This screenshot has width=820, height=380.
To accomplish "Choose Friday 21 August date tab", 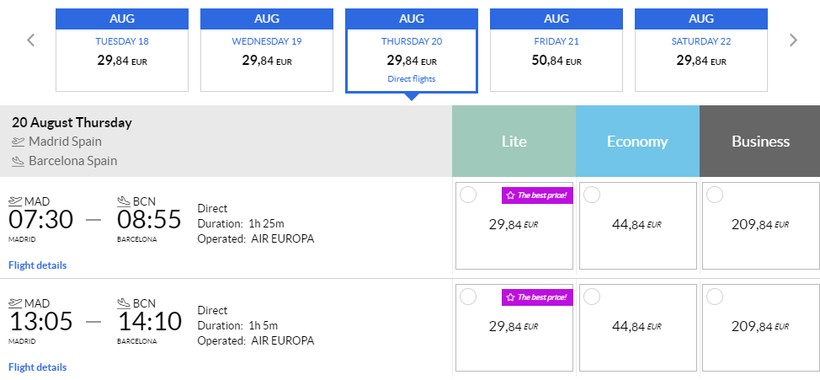I will click(556, 50).
